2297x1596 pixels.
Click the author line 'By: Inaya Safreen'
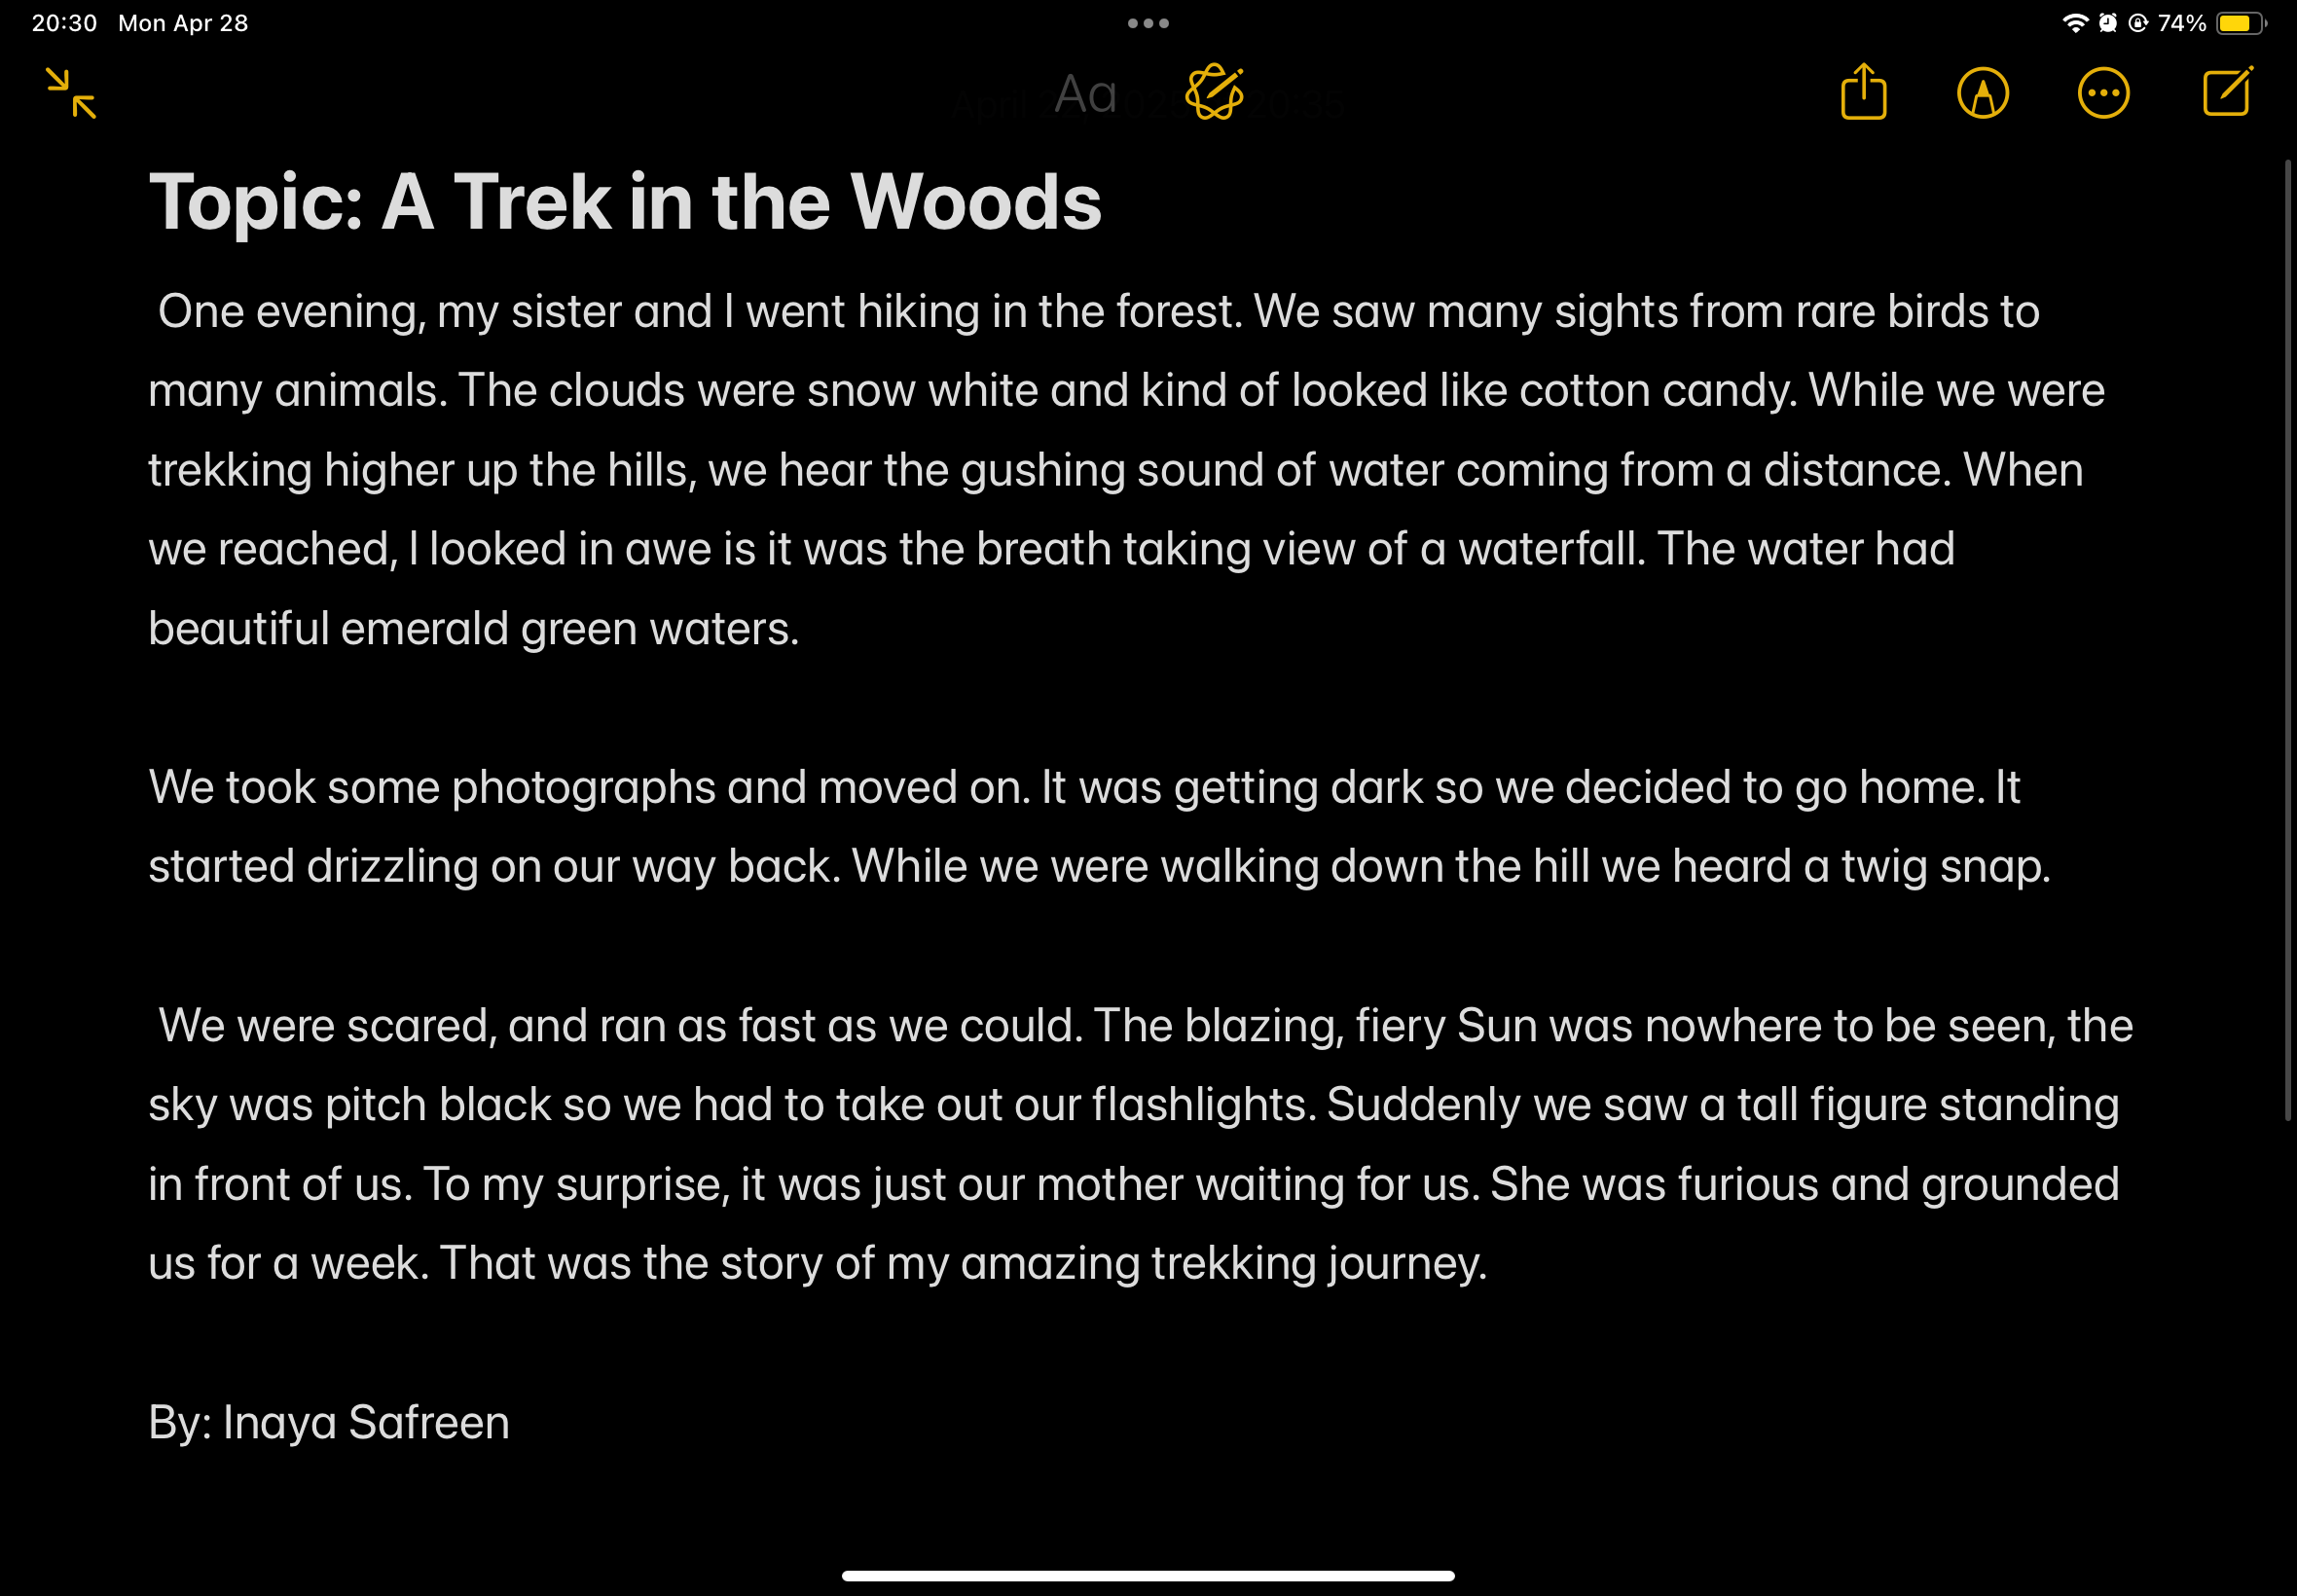point(329,1422)
